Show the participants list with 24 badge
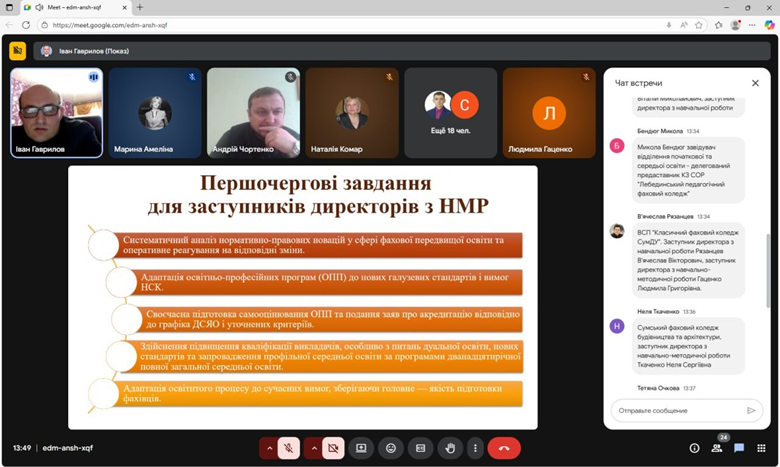The width and height of the screenshot is (780, 467). 717,448
